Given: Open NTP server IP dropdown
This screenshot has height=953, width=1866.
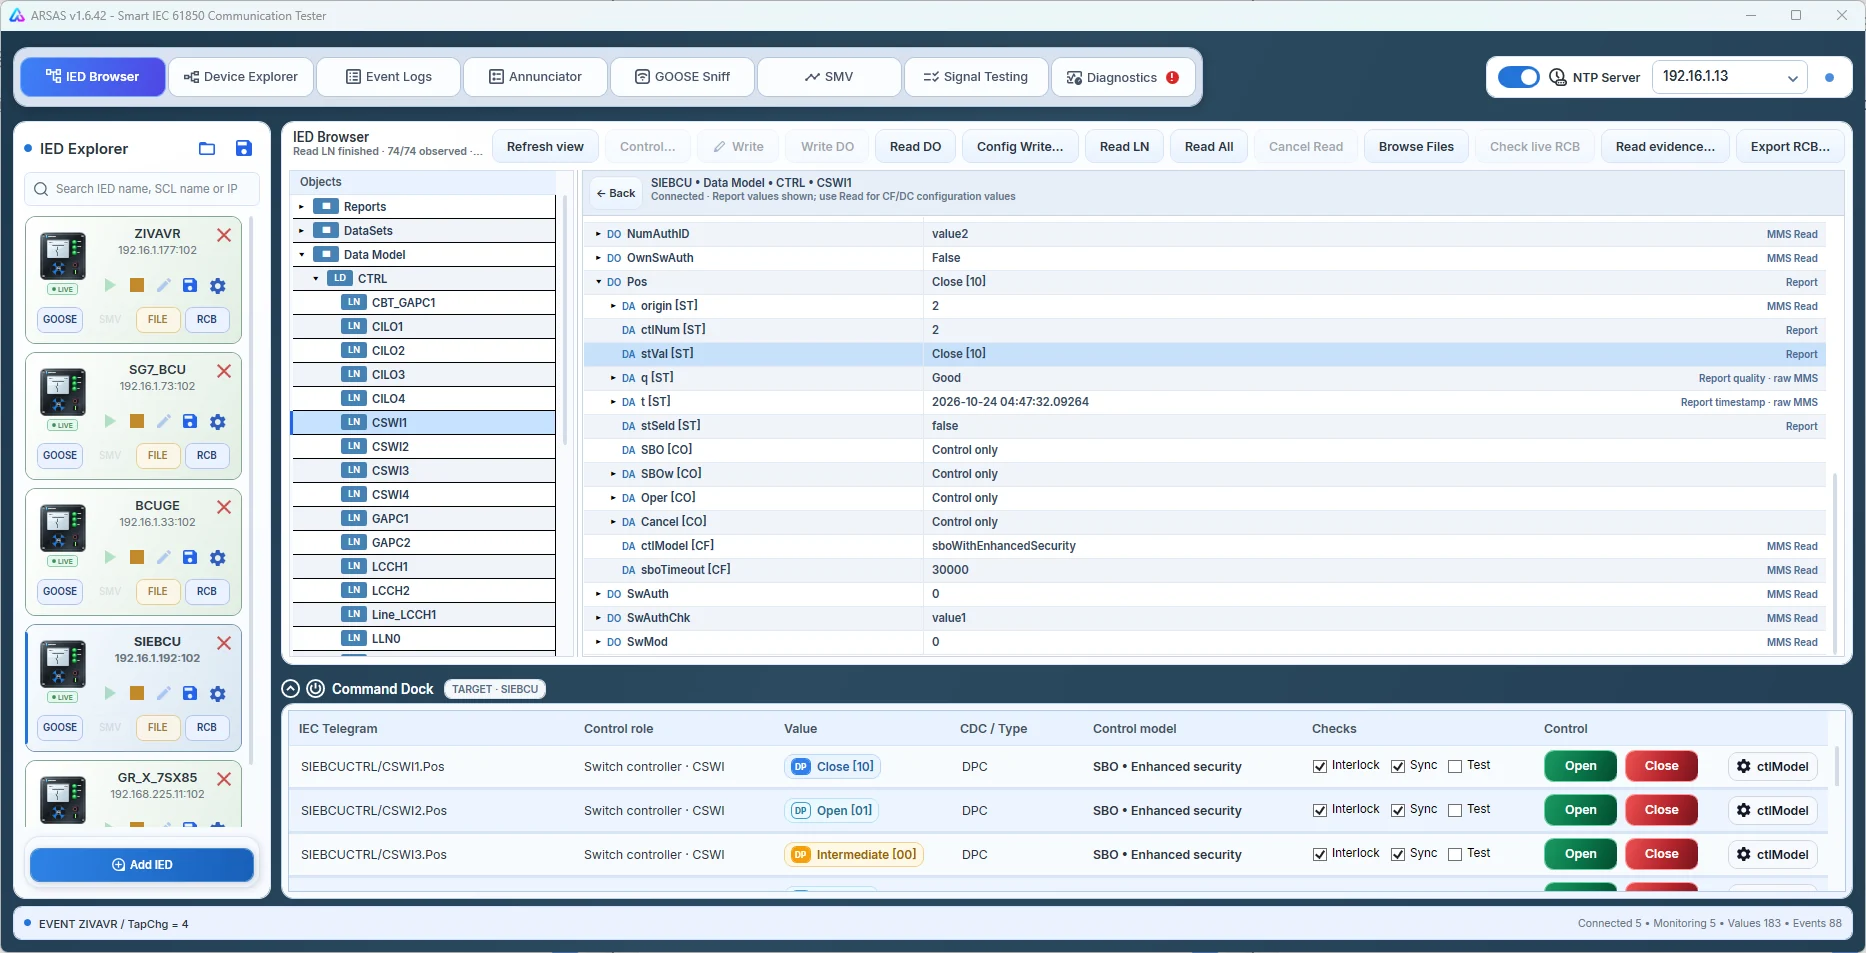Looking at the screenshot, I should click(x=1730, y=77).
